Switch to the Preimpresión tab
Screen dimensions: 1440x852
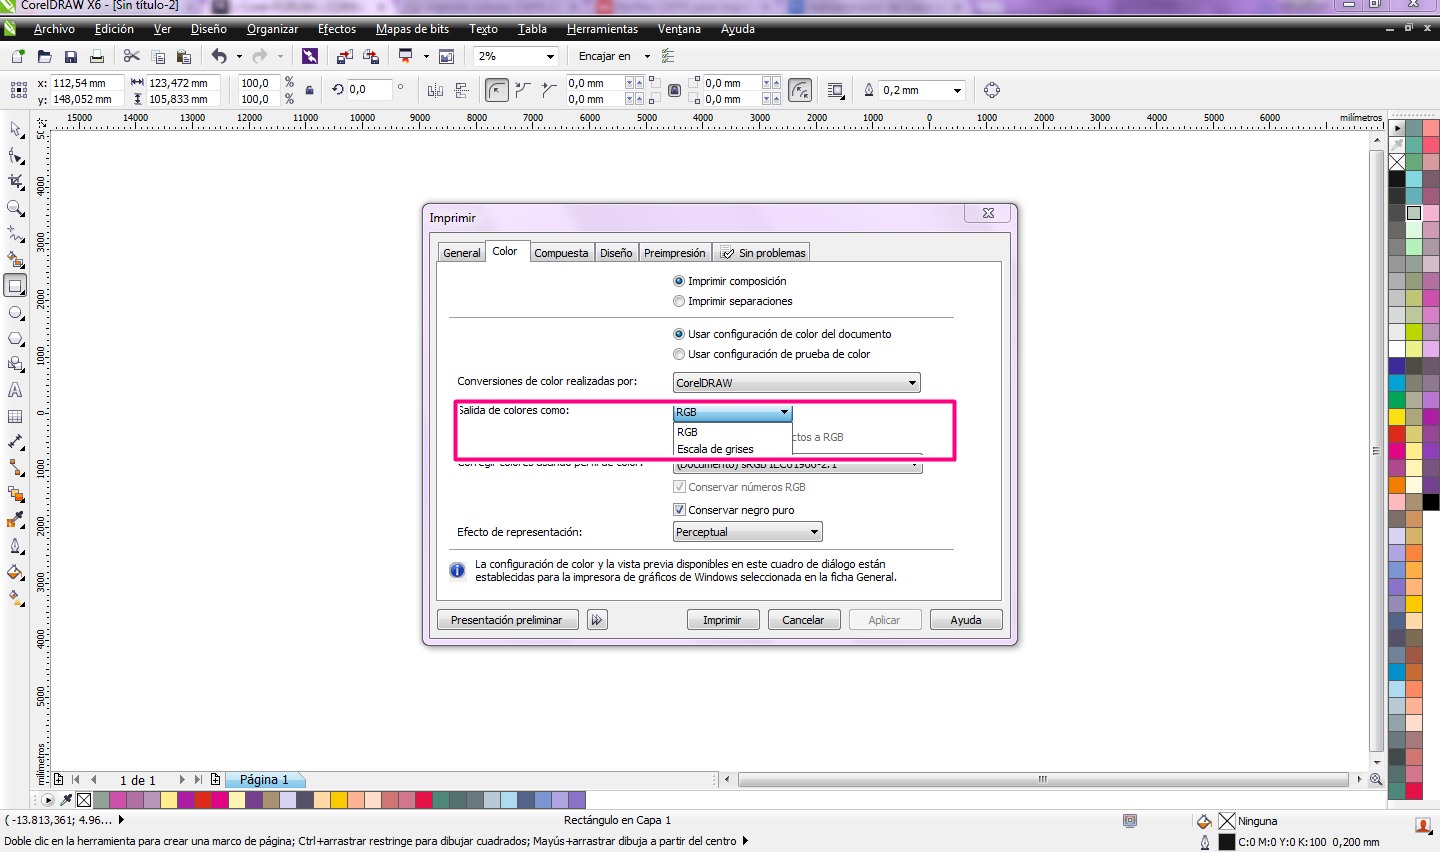(x=674, y=253)
